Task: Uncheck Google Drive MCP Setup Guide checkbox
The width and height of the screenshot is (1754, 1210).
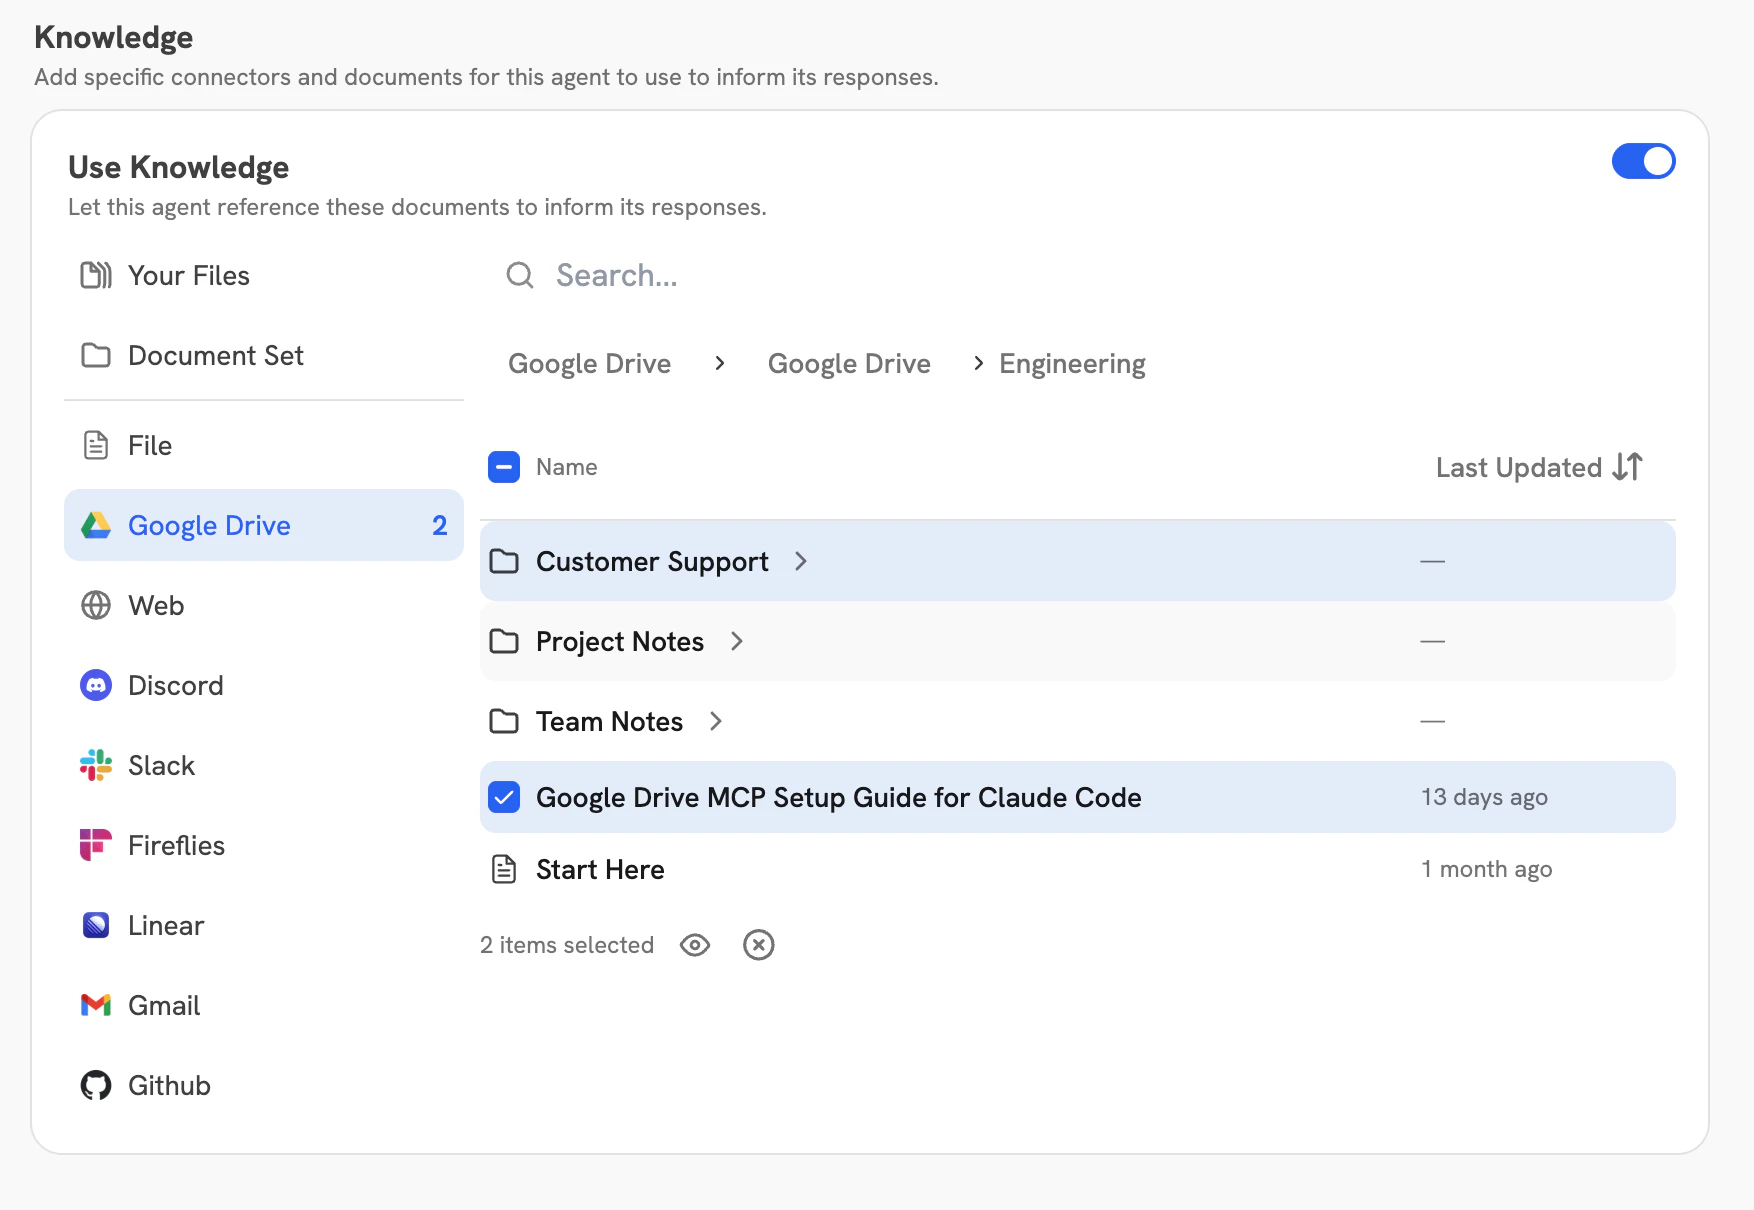Action: tap(504, 797)
